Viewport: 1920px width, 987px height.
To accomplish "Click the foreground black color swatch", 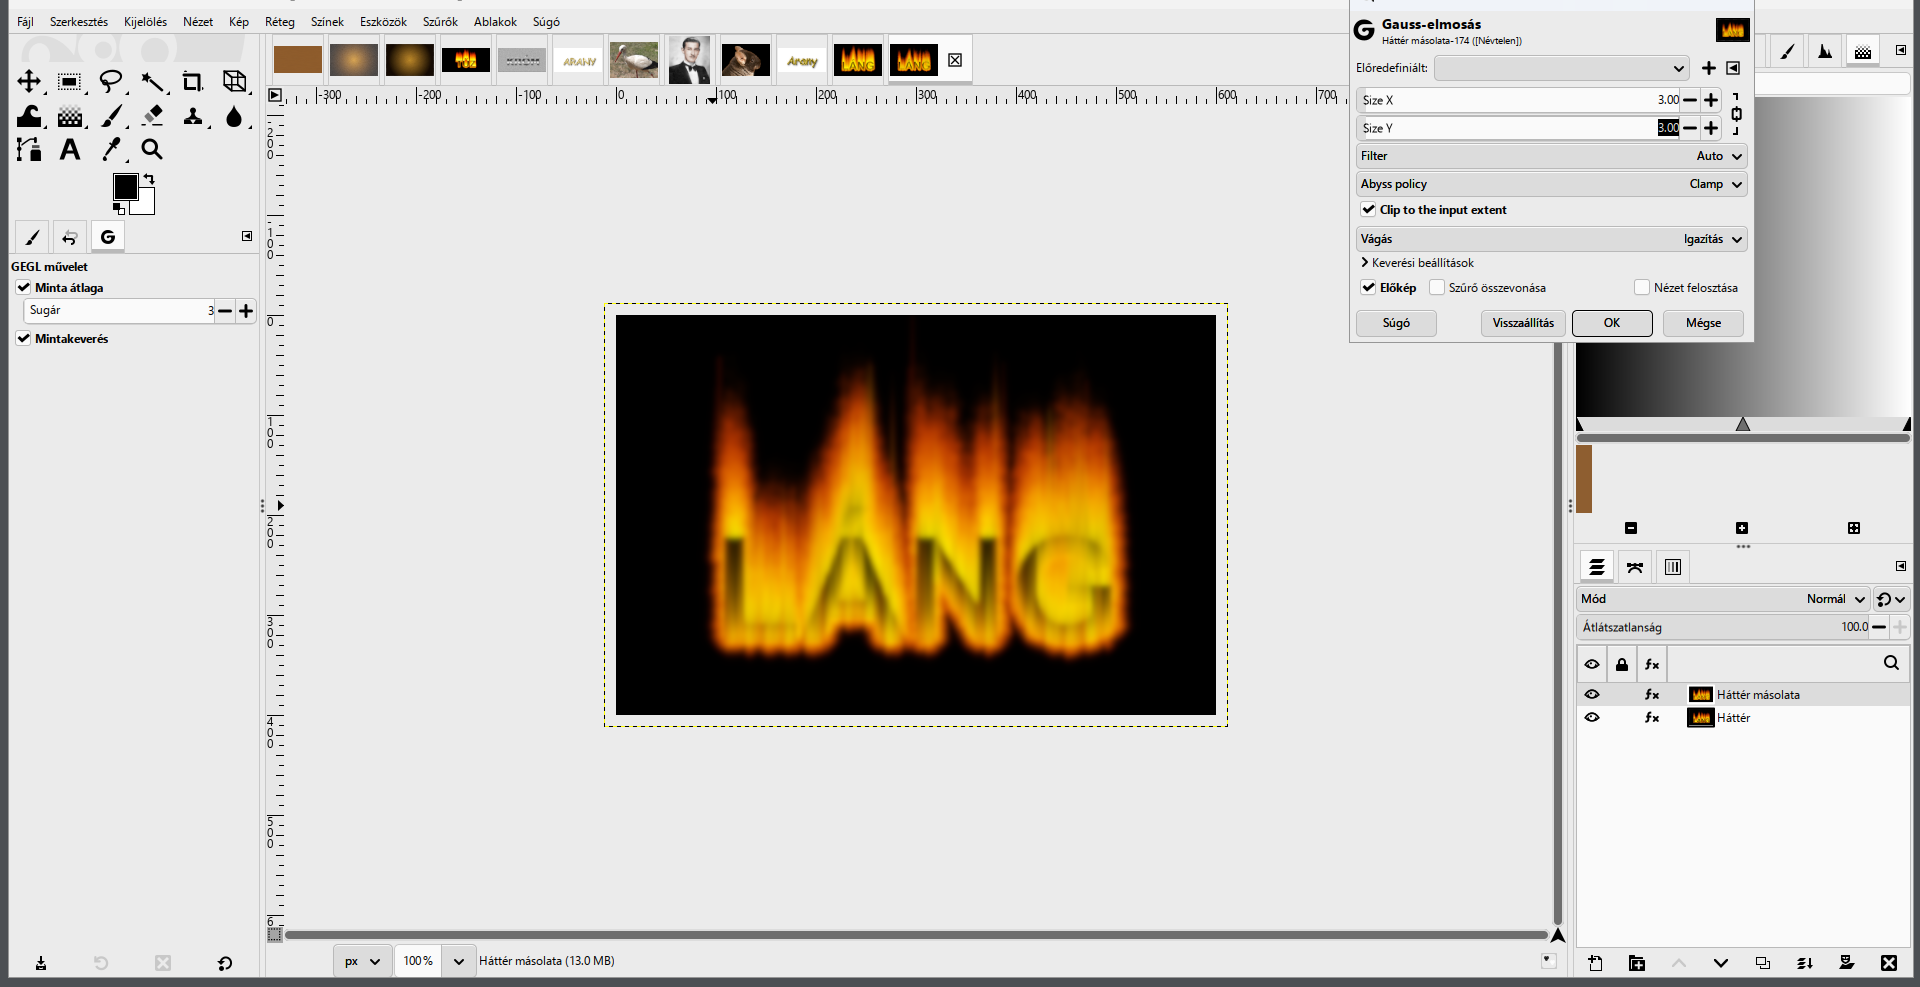I will click(125, 187).
